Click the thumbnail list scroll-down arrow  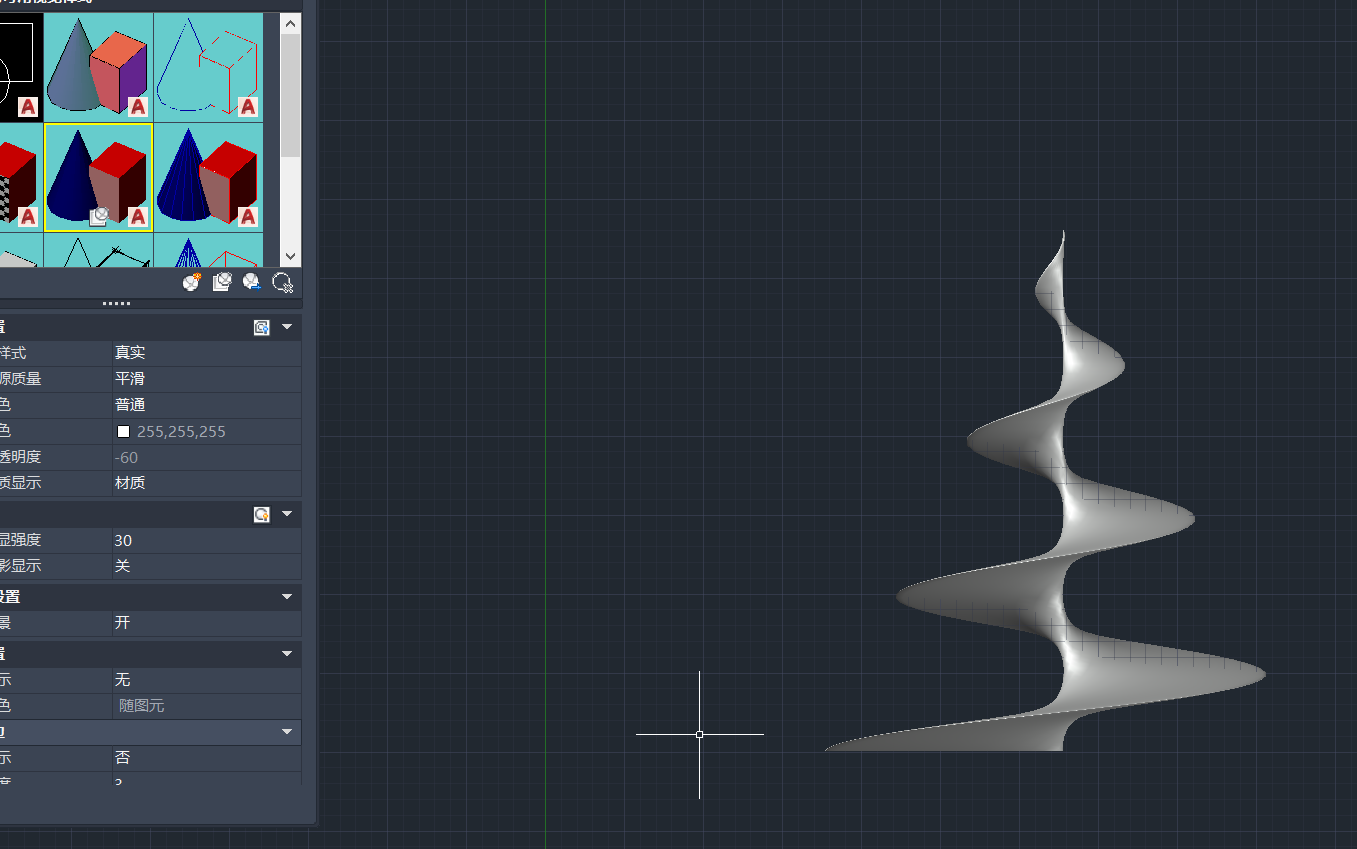[290, 257]
